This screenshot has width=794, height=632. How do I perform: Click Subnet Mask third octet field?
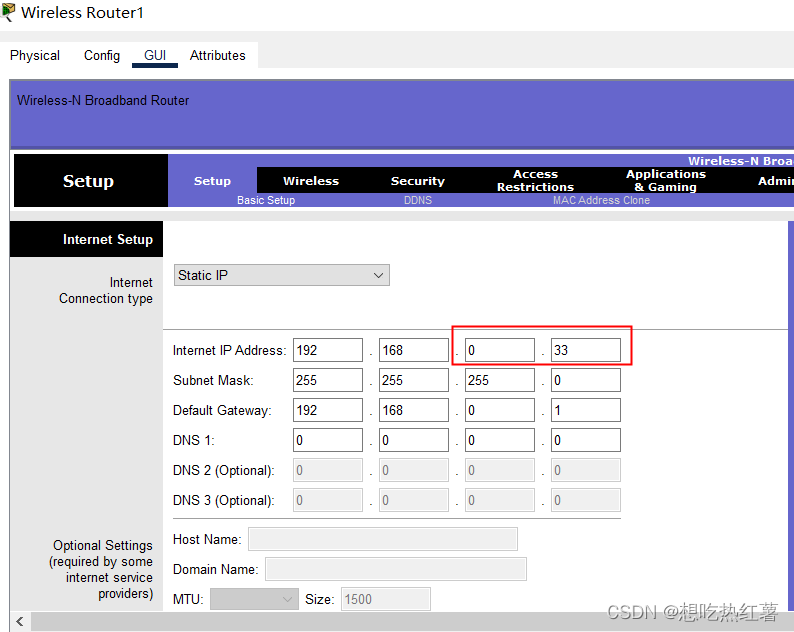click(x=500, y=380)
